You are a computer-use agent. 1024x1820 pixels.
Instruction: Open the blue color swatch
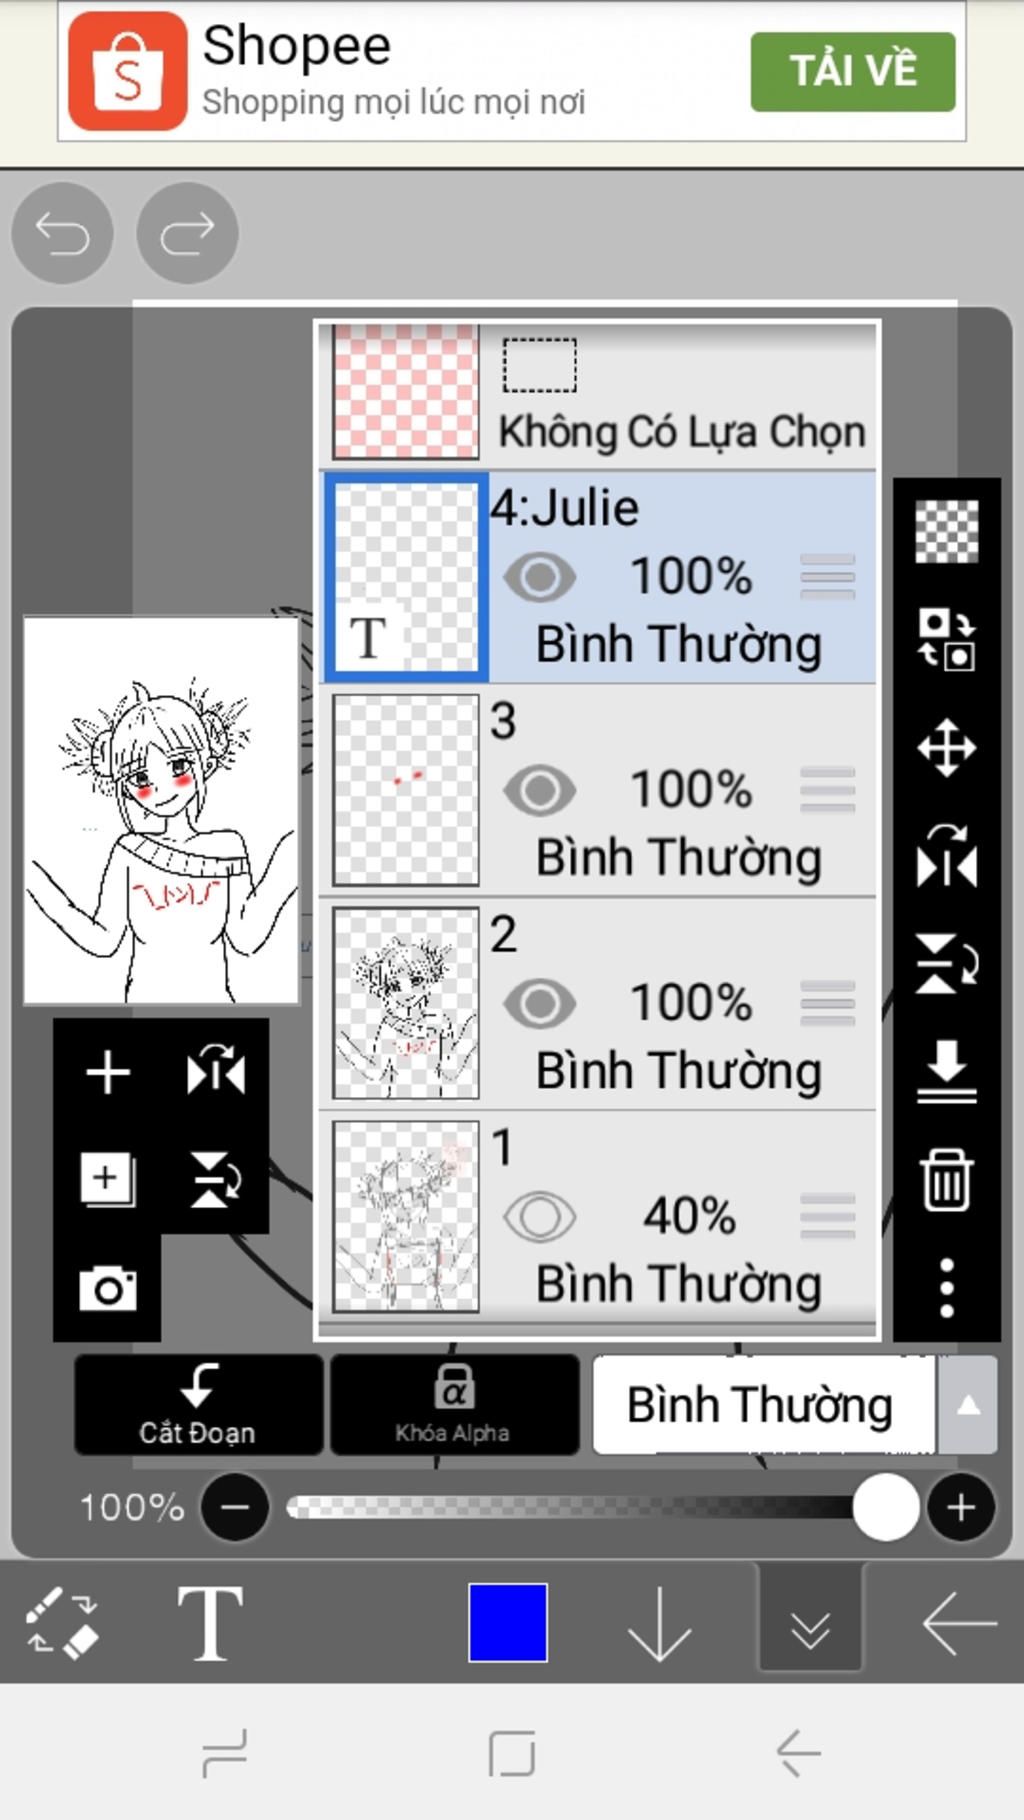508,1622
